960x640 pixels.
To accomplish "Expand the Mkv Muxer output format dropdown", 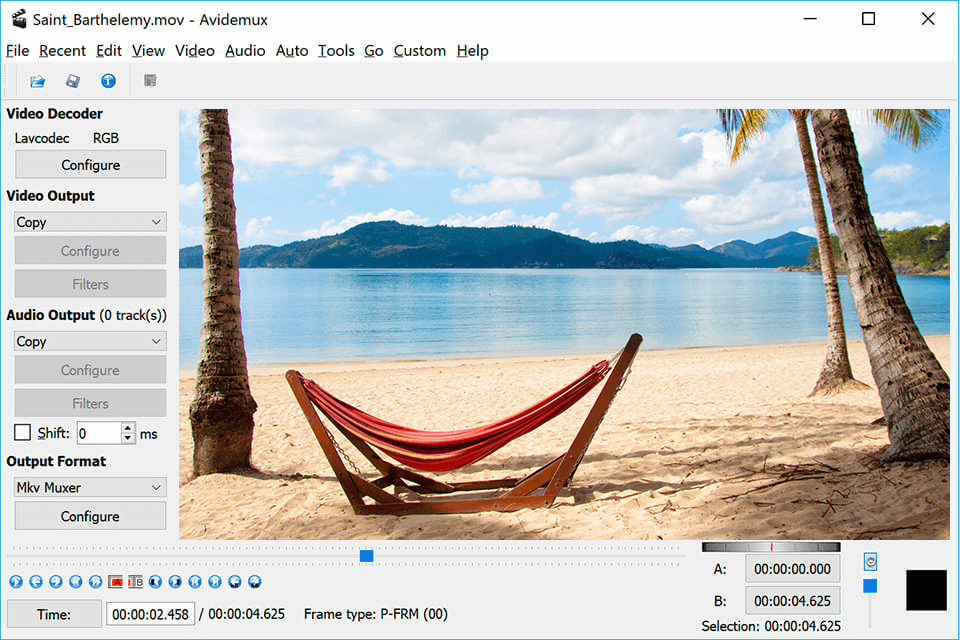I will 90,487.
